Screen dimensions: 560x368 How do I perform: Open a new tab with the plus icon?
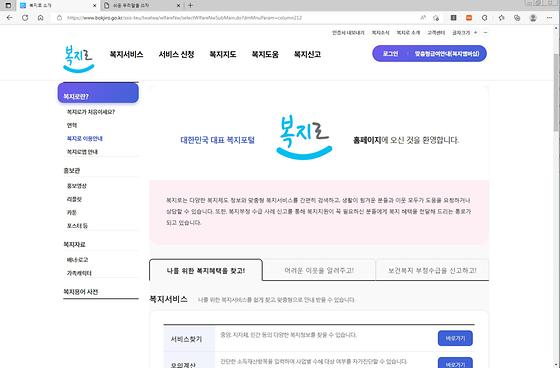click(x=190, y=5)
